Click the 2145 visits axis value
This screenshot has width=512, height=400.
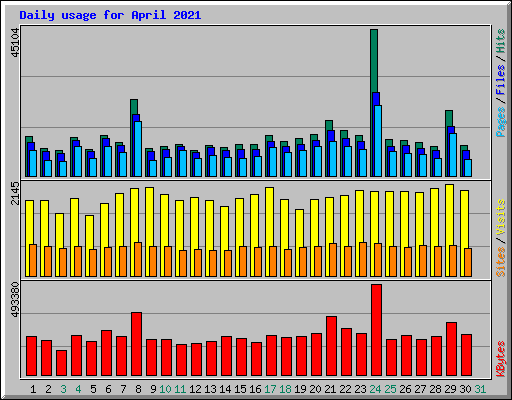click(x=15, y=193)
